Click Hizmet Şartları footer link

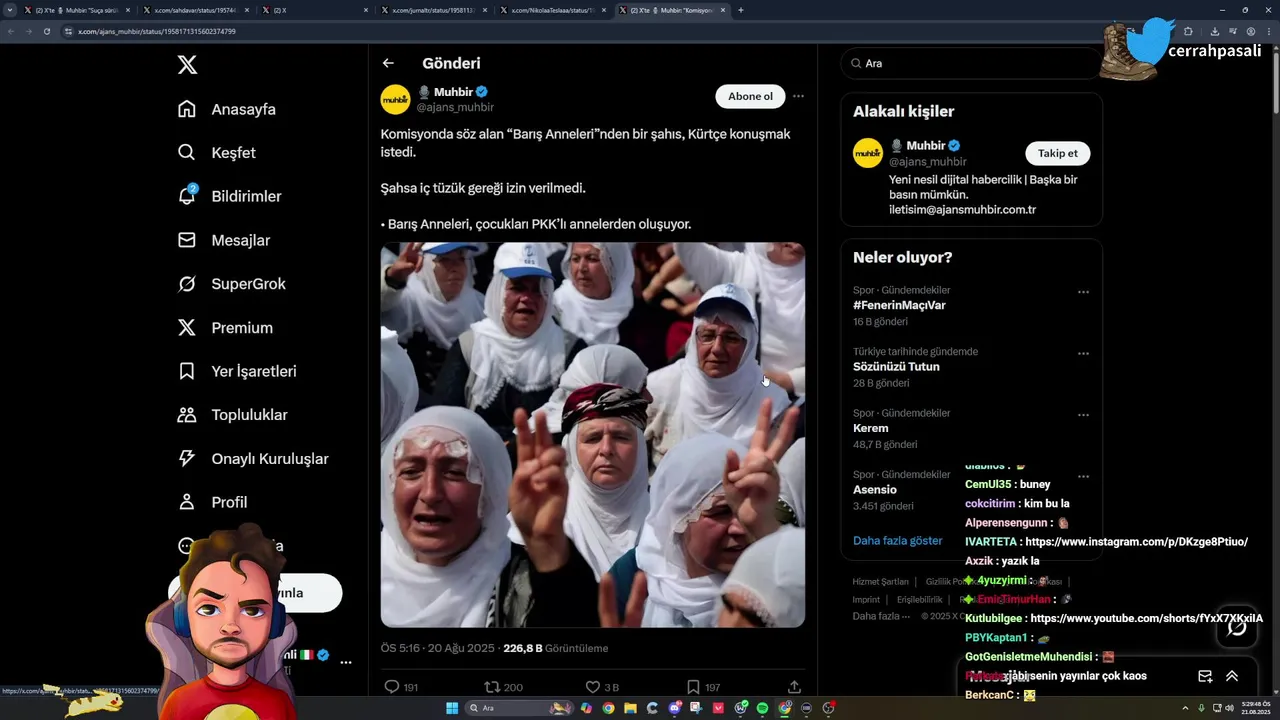pyautogui.click(x=880, y=581)
